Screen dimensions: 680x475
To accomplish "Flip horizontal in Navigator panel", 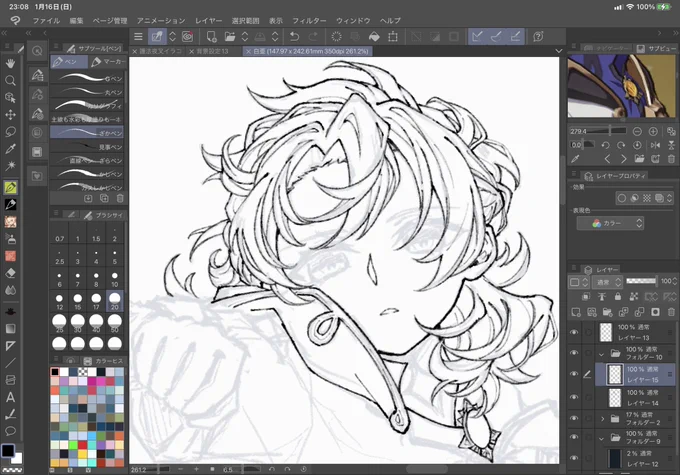I will (x=655, y=145).
